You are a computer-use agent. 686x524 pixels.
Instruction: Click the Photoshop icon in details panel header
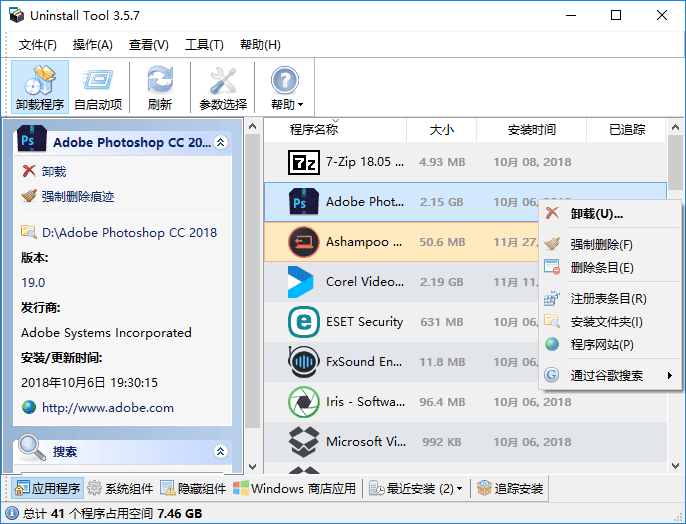click(32, 139)
